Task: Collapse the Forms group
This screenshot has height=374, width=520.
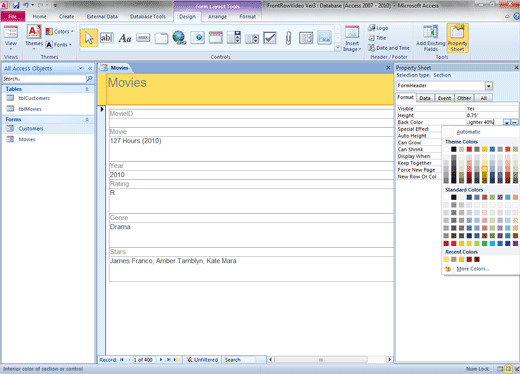Action: (x=87, y=119)
